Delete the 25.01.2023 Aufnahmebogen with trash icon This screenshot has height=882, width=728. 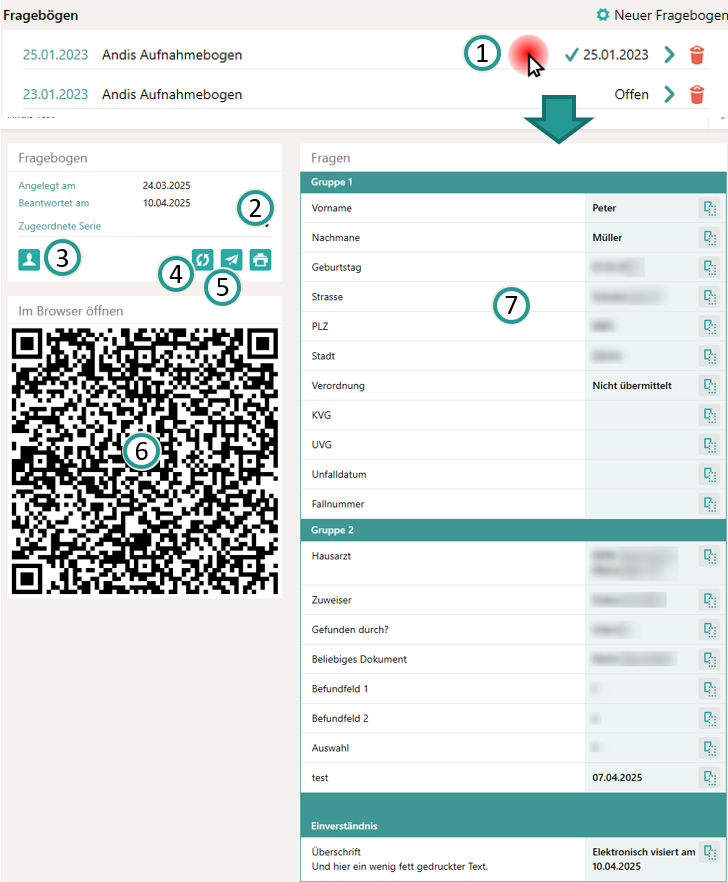coord(696,55)
